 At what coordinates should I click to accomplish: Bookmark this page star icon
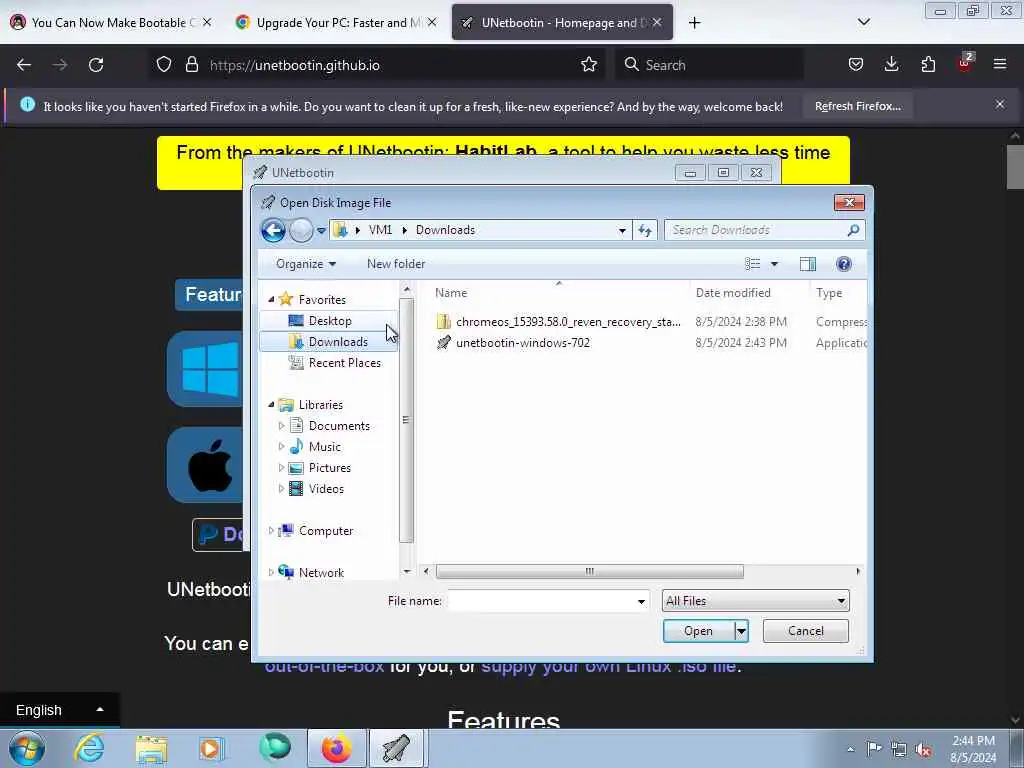(x=588, y=65)
